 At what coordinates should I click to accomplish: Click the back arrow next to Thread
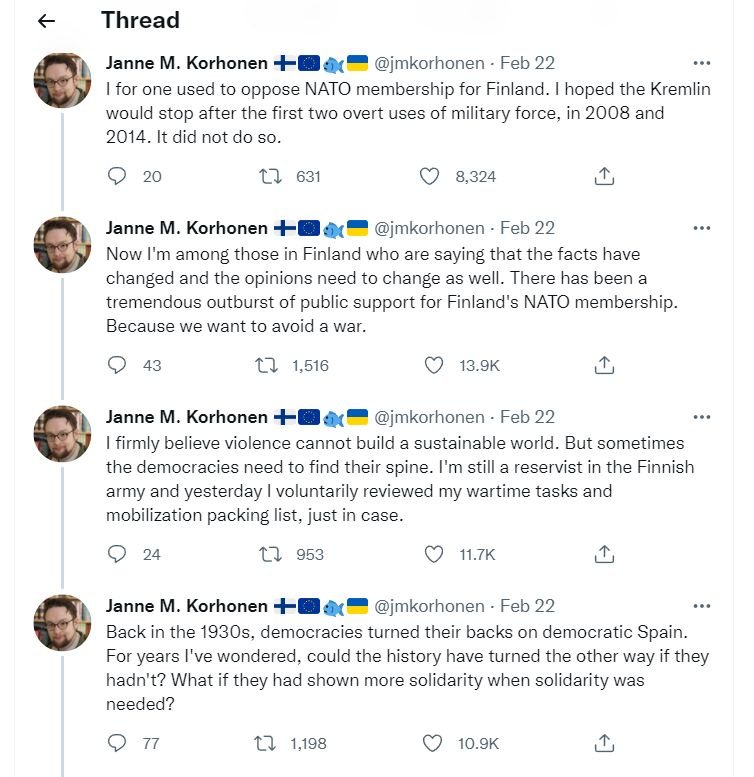[x=46, y=21]
